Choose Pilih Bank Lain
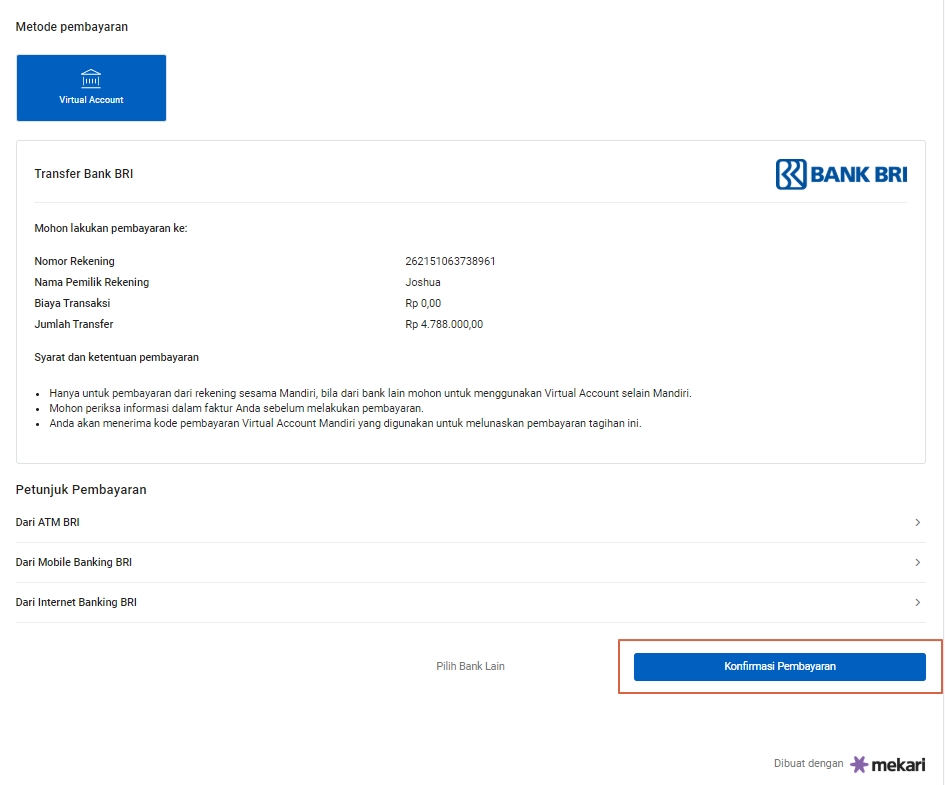 coord(470,666)
